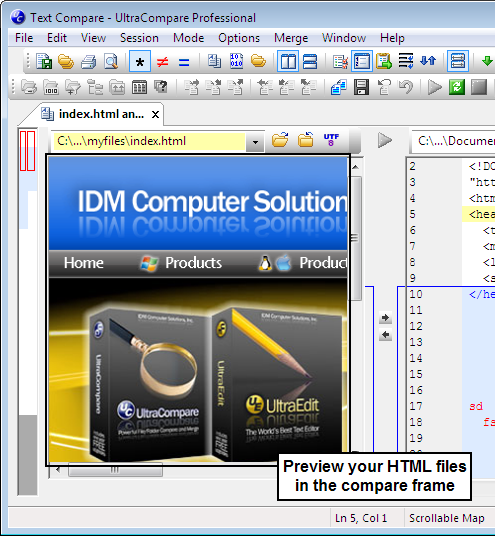Toggle show only different lines (≠) button
The width and height of the screenshot is (495, 536).
[x=162, y=62]
